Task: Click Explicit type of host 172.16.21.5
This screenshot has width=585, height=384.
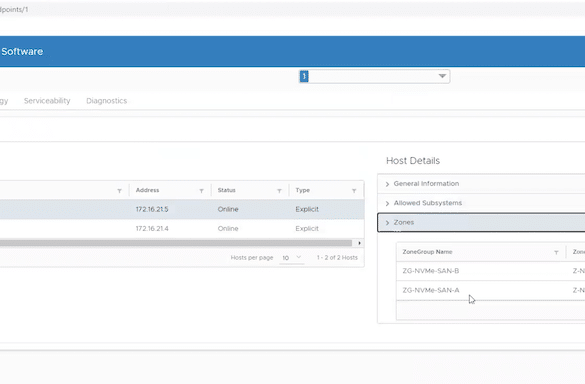Action: (307, 209)
